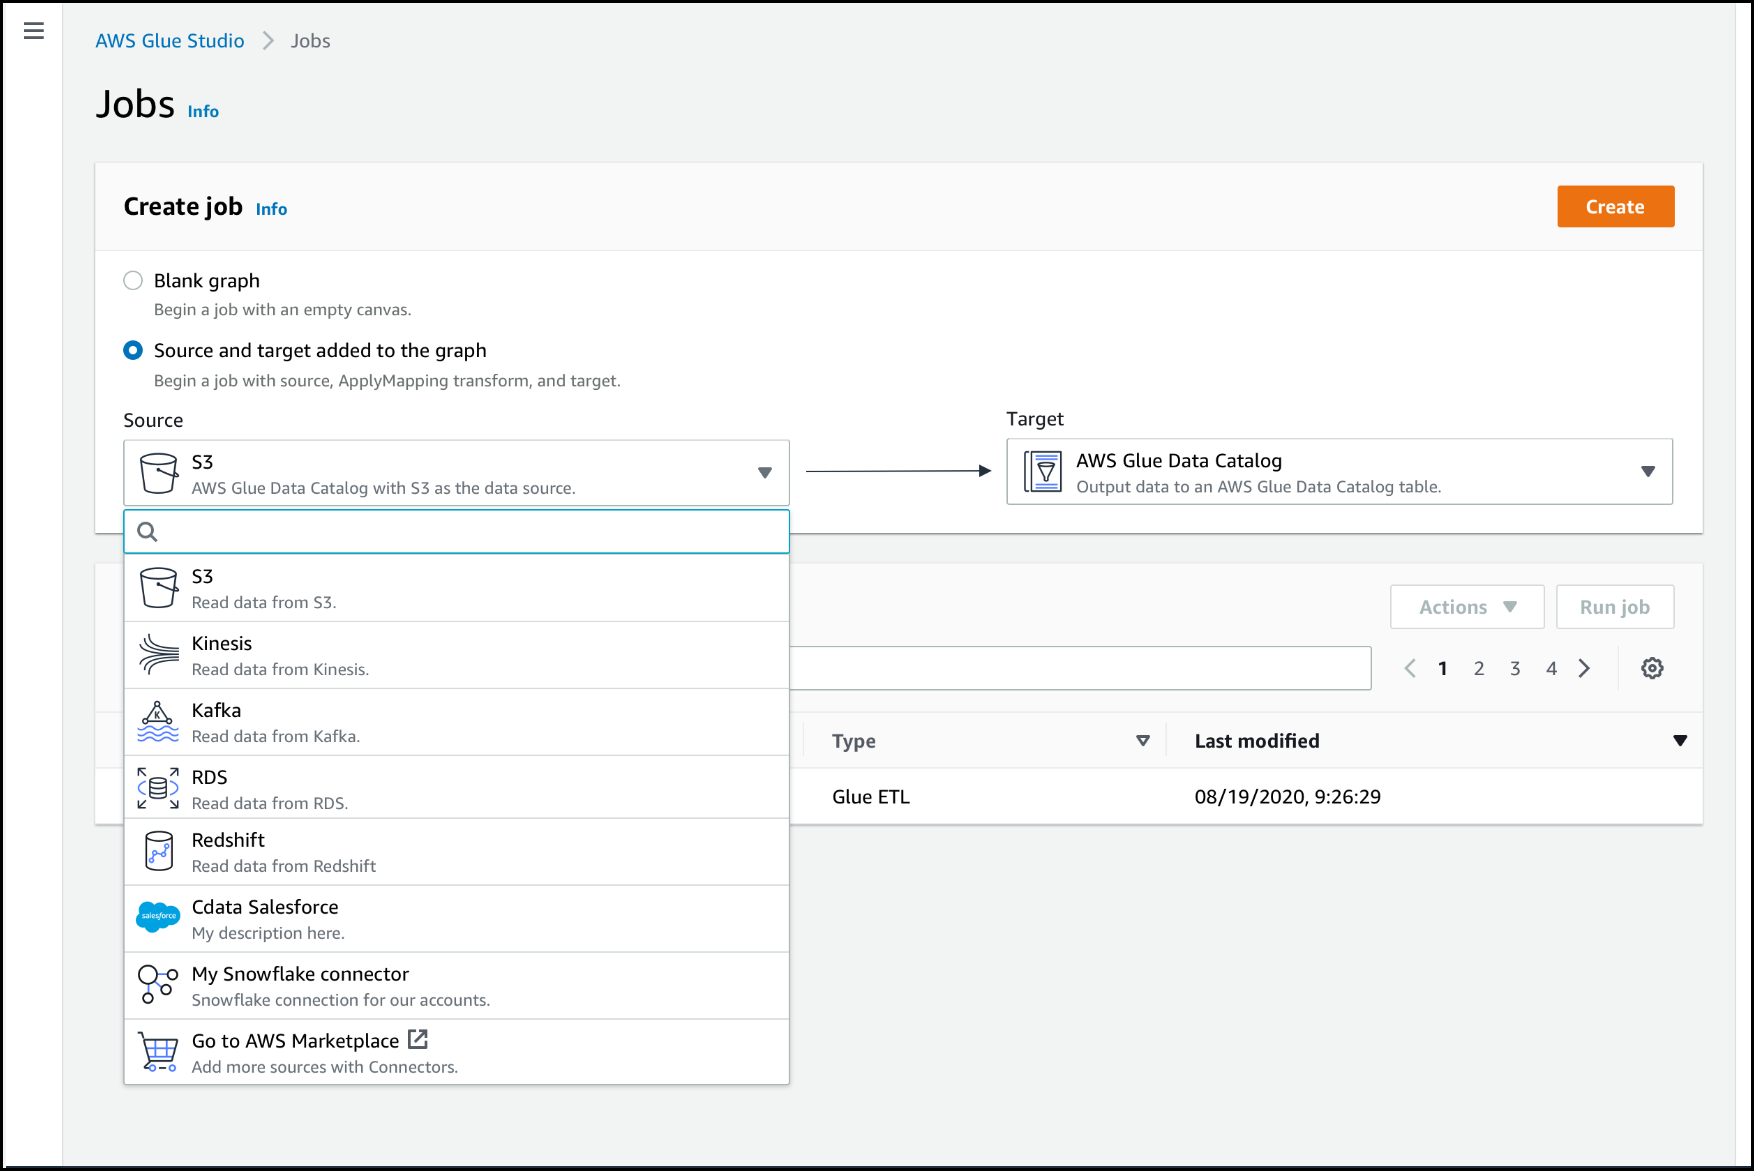Click the RDS database icon
The image size is (1754, 1171).
point(158,788)
